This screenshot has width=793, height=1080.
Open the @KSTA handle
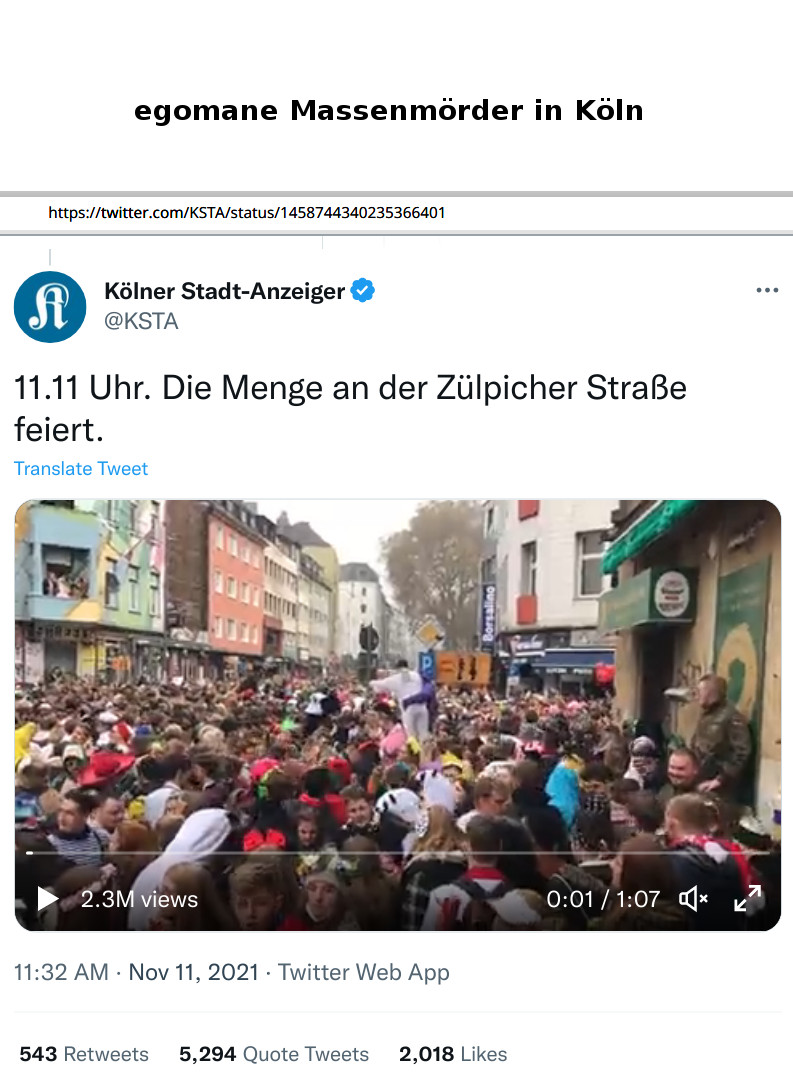point(141,321)
